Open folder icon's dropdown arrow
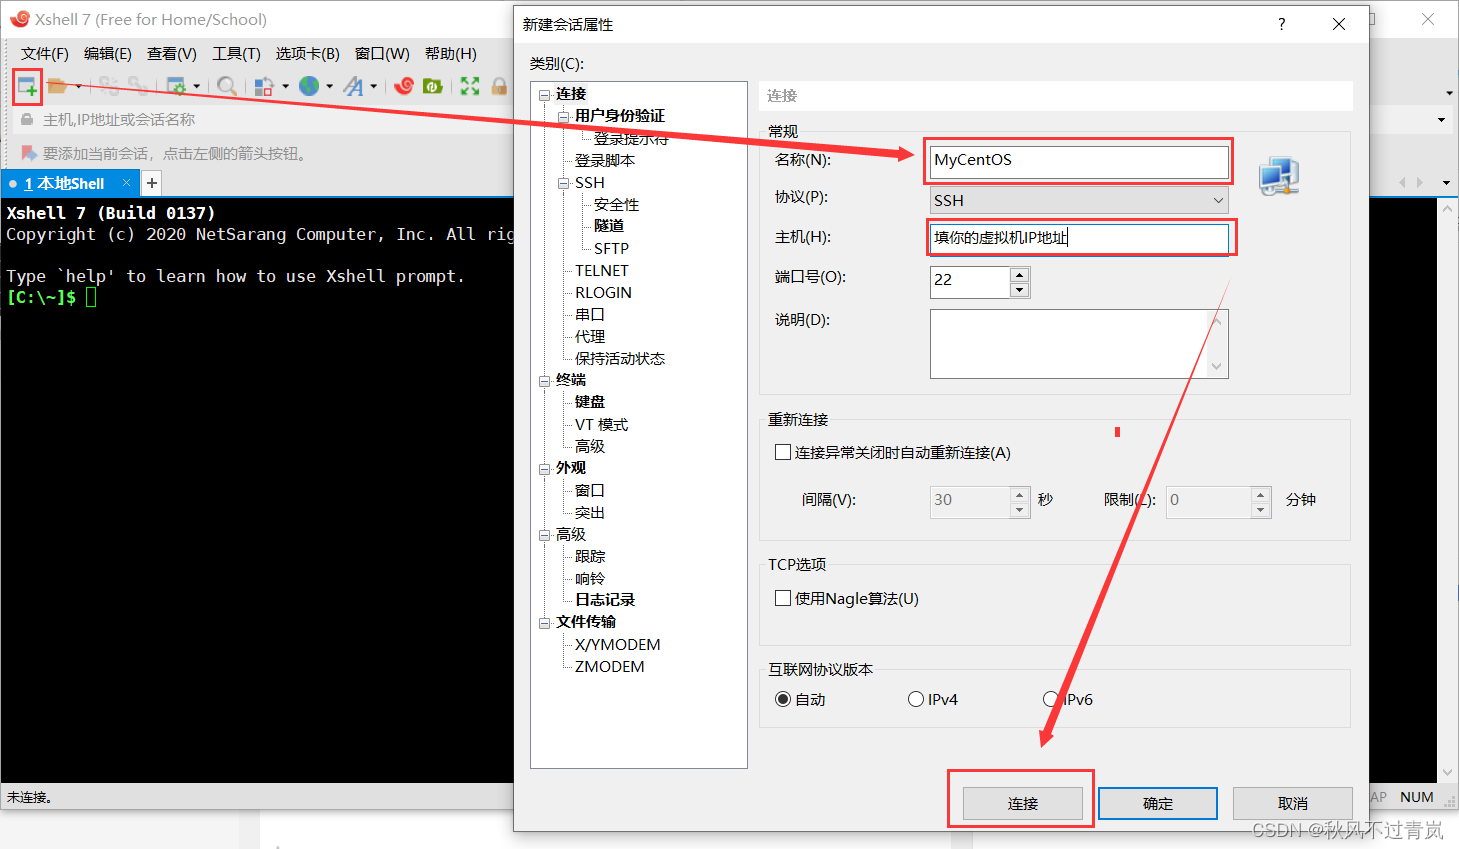The width and height of the screenshot is (1459, 849). [78, 86]
